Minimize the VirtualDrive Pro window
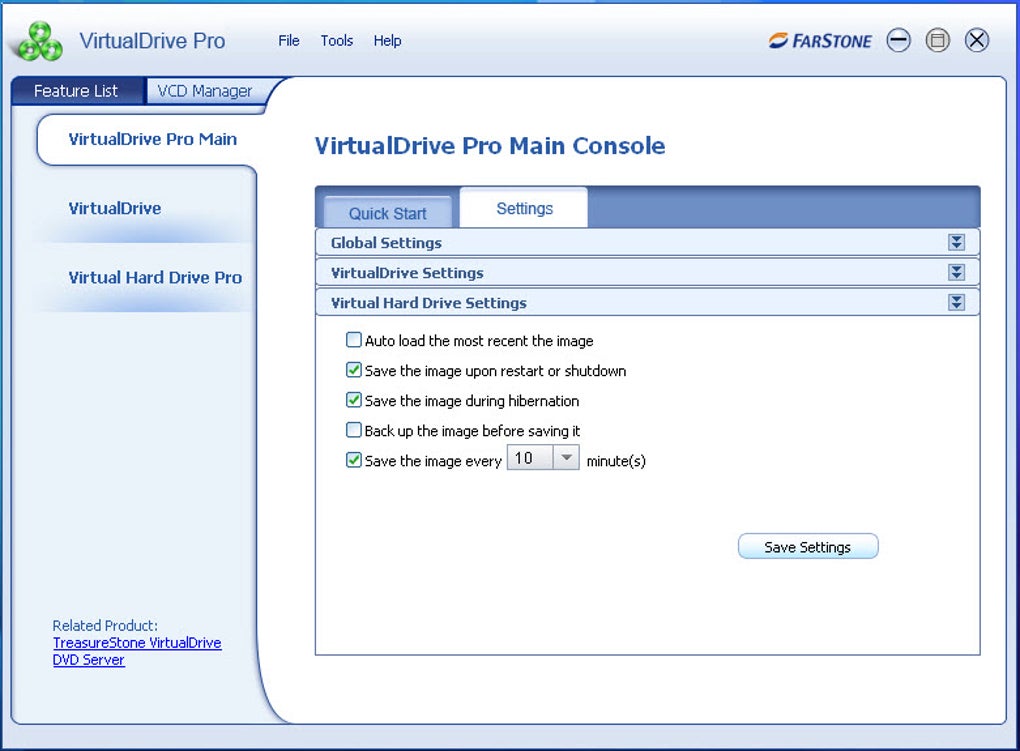The height and width of the screenshot is (751, 1020). coord(898,40)
